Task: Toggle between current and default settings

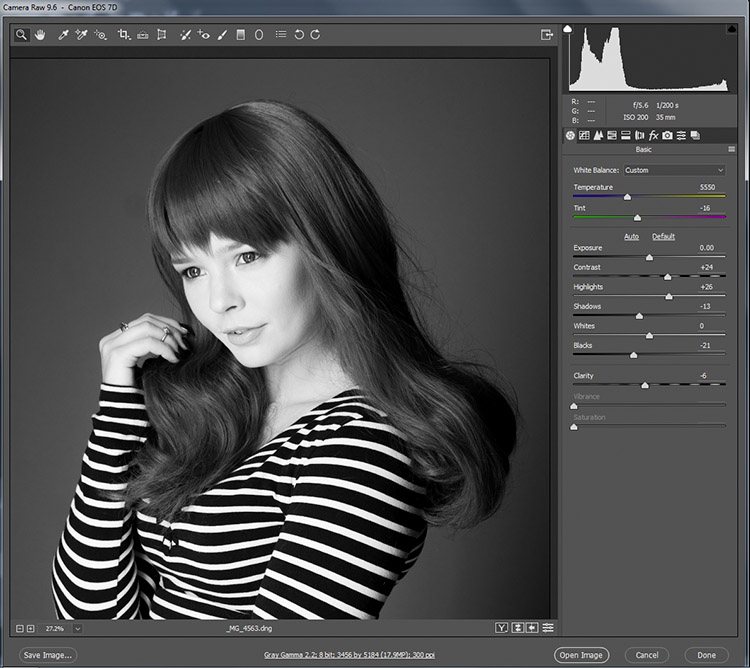Action: tap(548, 628)
